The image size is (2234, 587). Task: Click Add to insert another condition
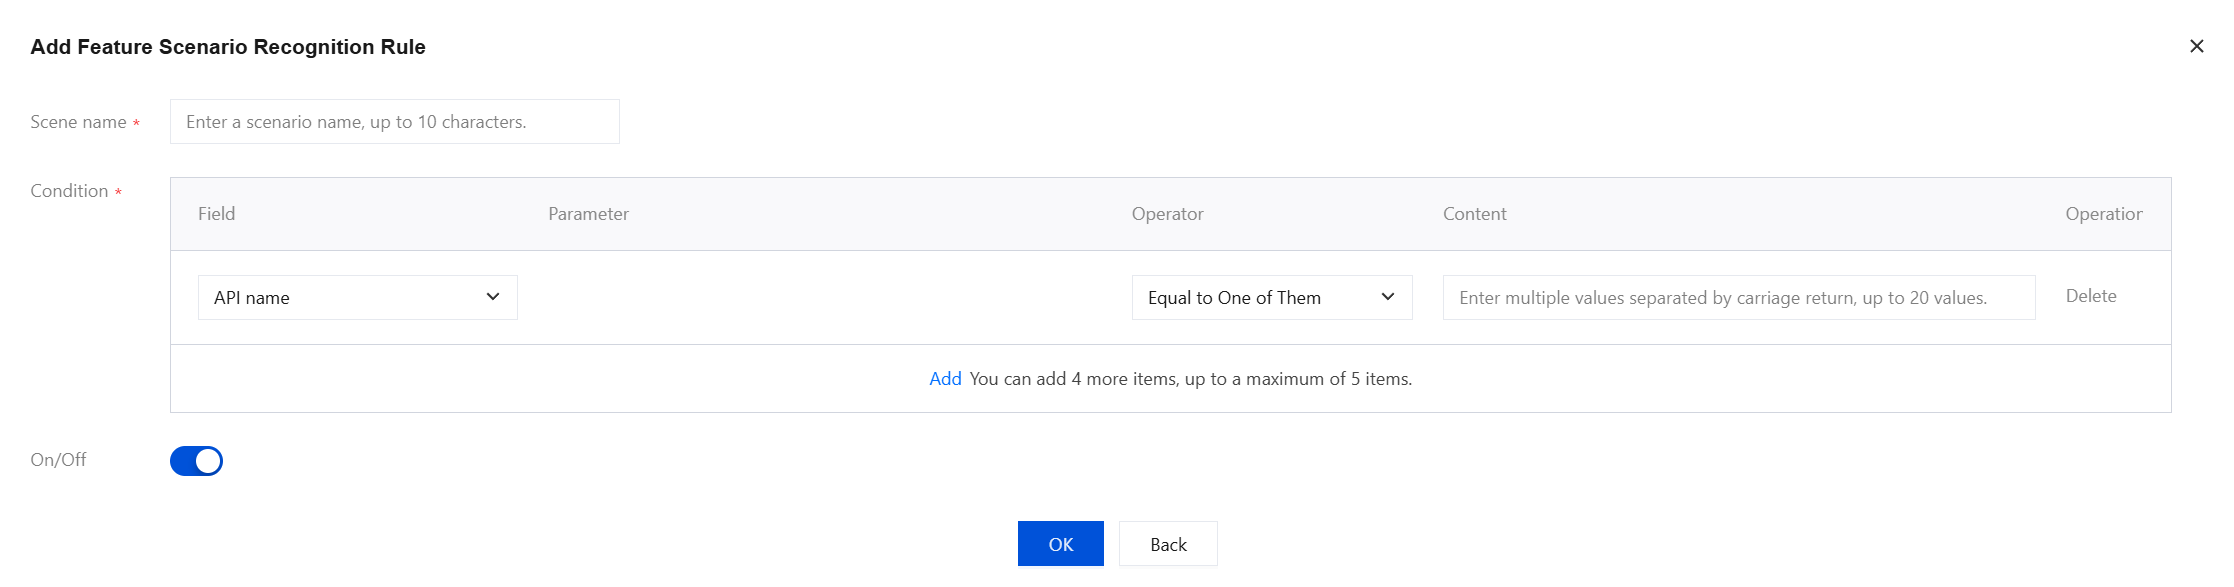click(x=945, y=379)
